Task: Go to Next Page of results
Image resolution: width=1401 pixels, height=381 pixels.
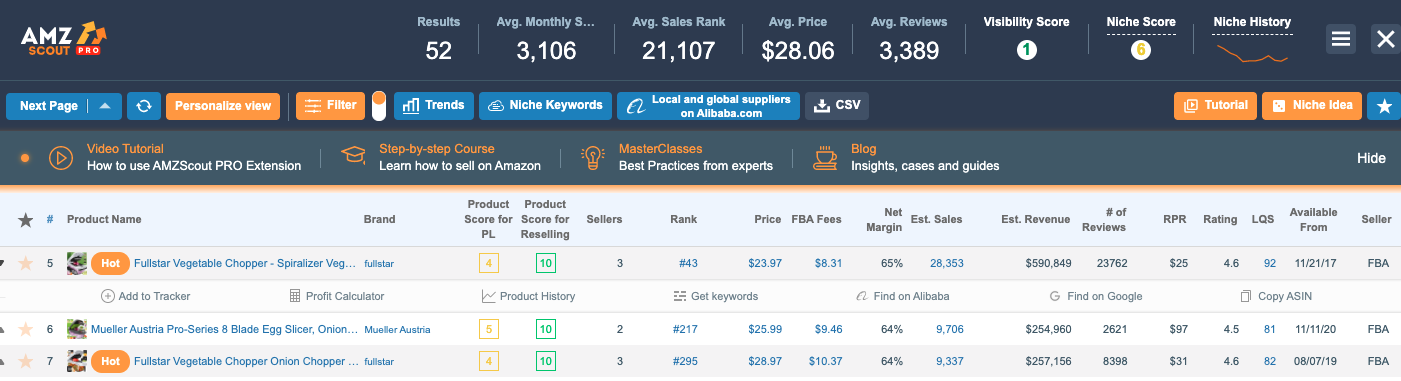Action: 49,106
